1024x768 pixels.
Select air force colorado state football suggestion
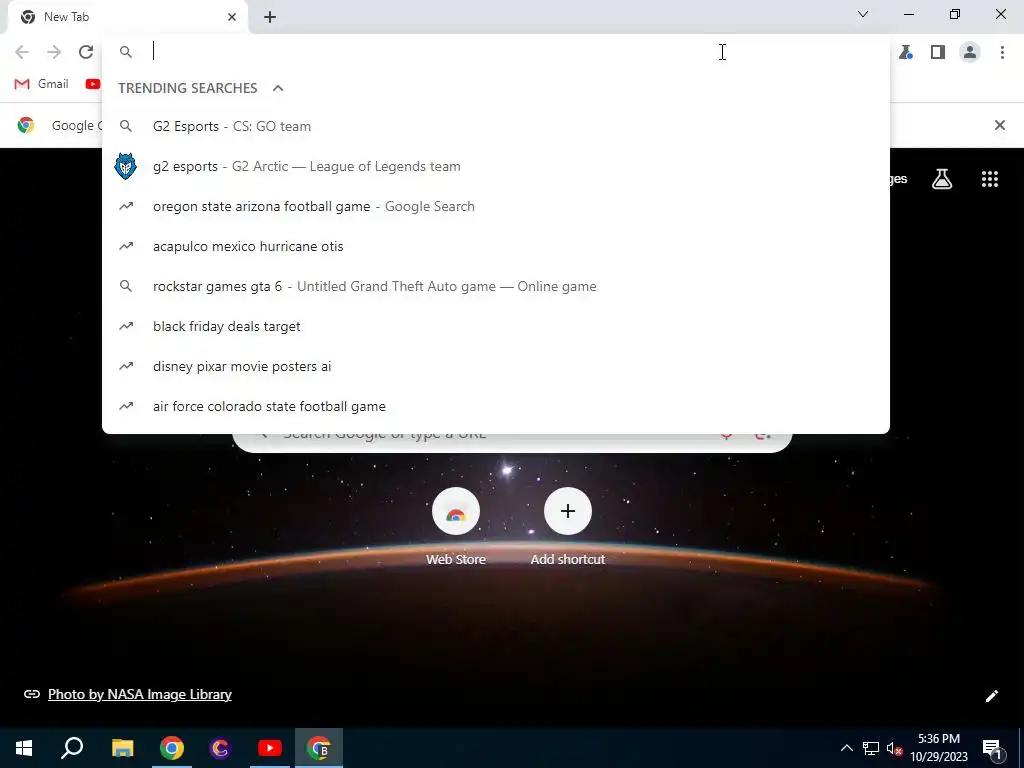(x=496, y=406)
